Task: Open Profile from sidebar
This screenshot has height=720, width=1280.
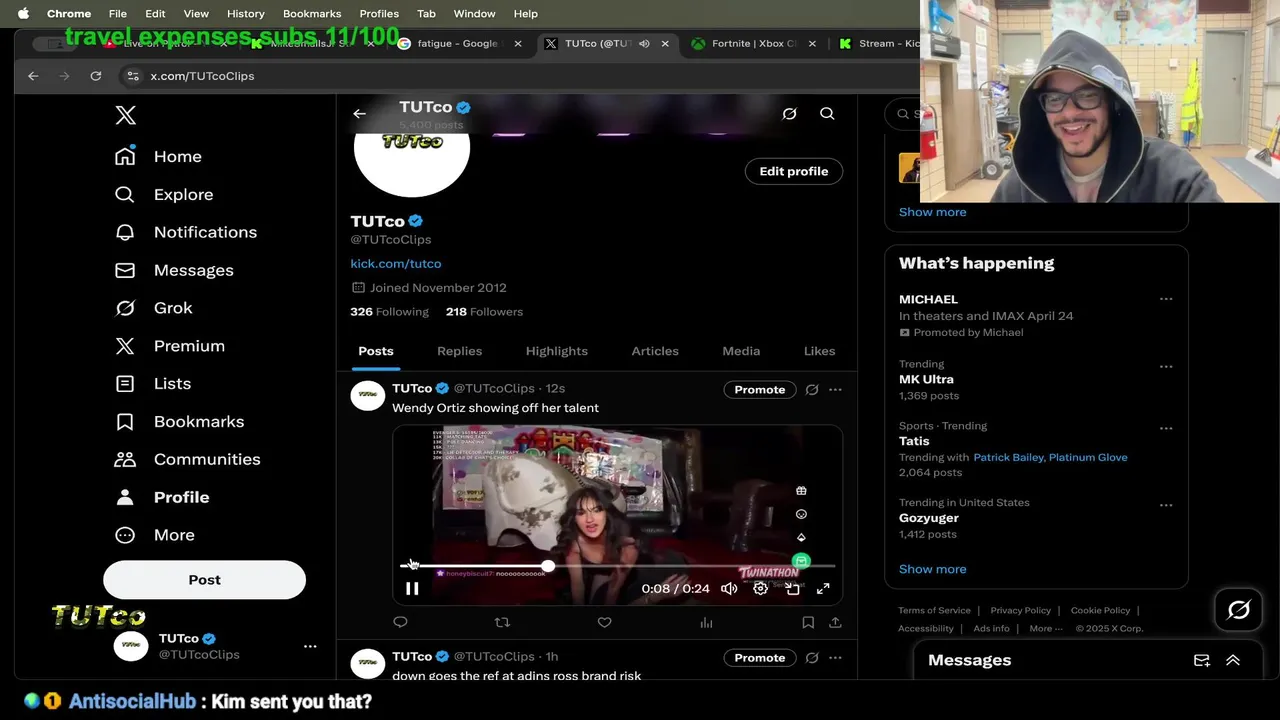Action: (x=162, y=497)
